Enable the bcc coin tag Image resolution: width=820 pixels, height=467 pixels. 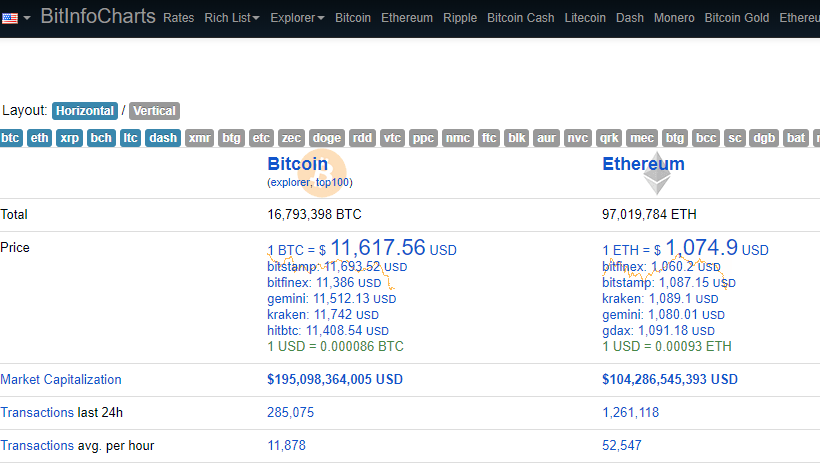pyautogui.click(x=706, y=138)
